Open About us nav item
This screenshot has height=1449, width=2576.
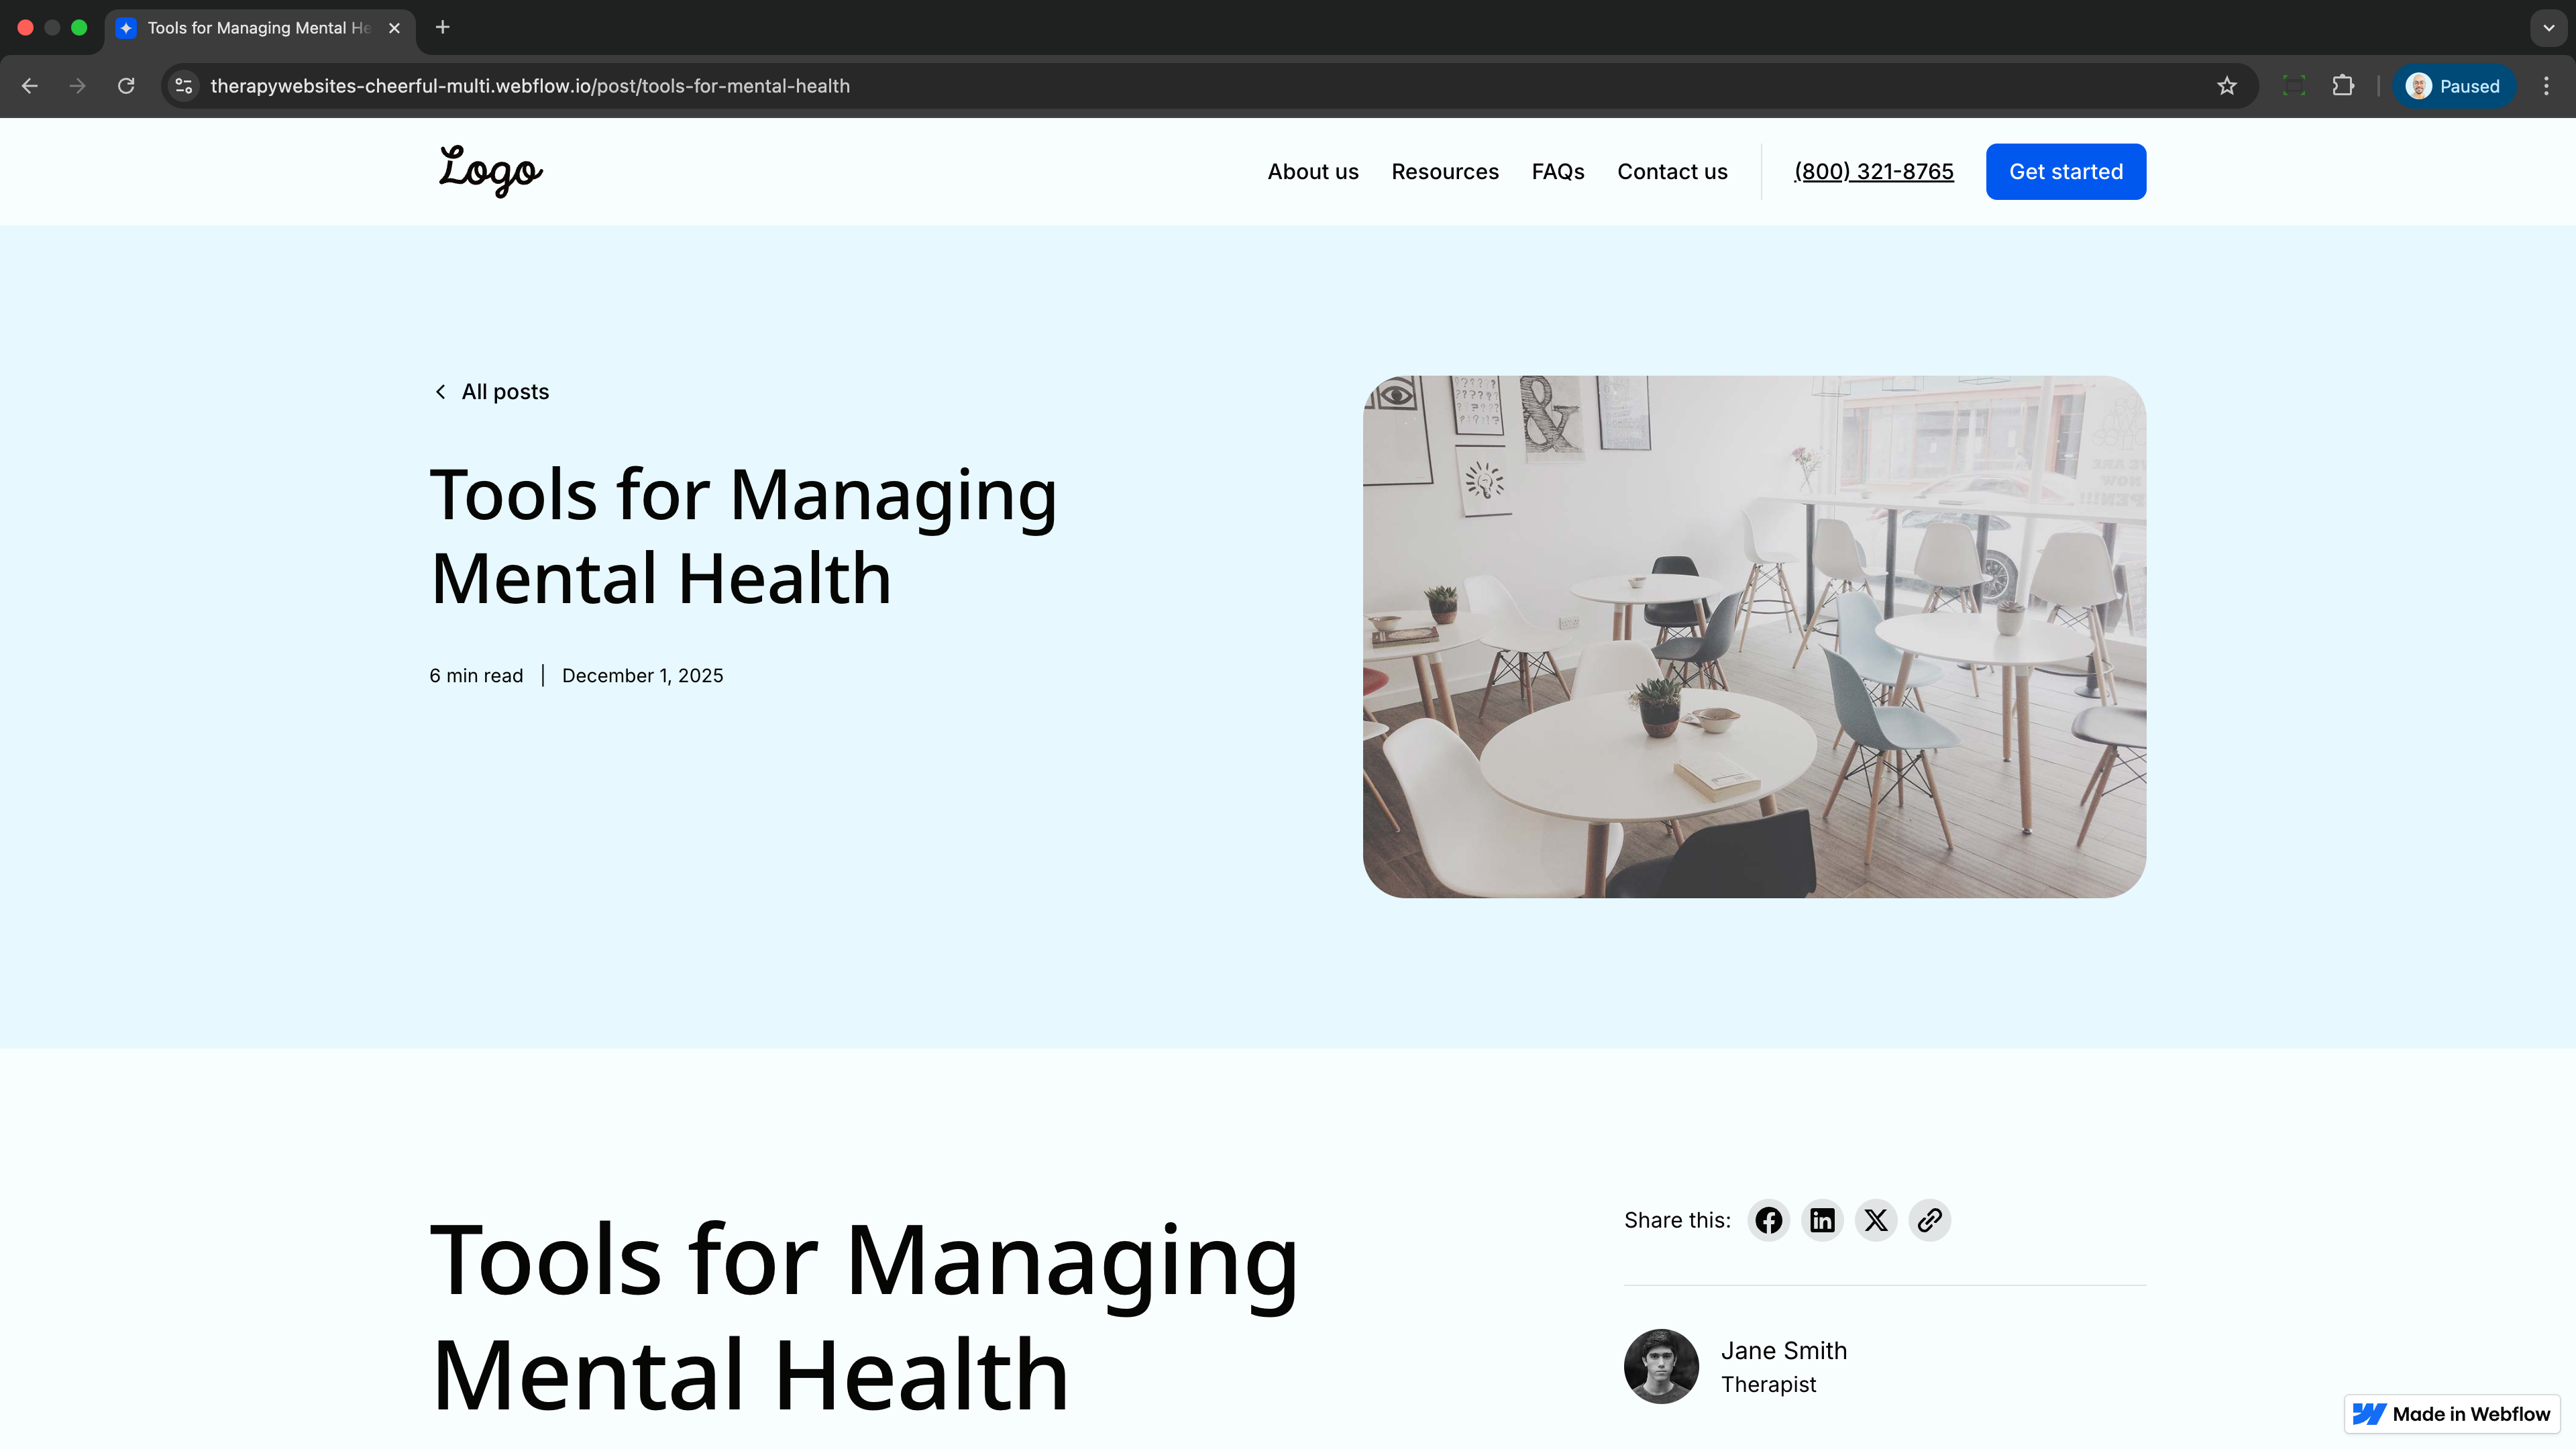1312,172
